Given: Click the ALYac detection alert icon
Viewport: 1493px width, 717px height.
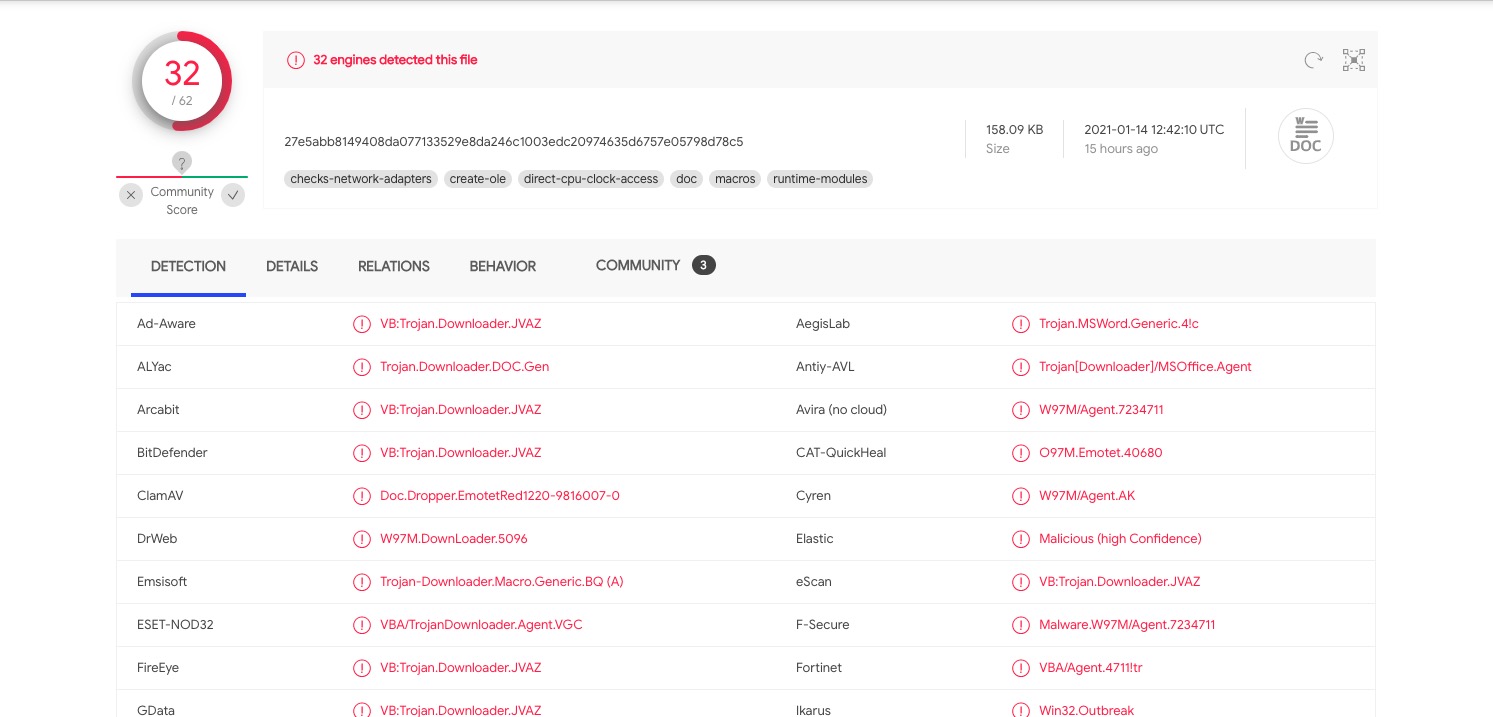Looking at the screenshot, I should [362, 367].
